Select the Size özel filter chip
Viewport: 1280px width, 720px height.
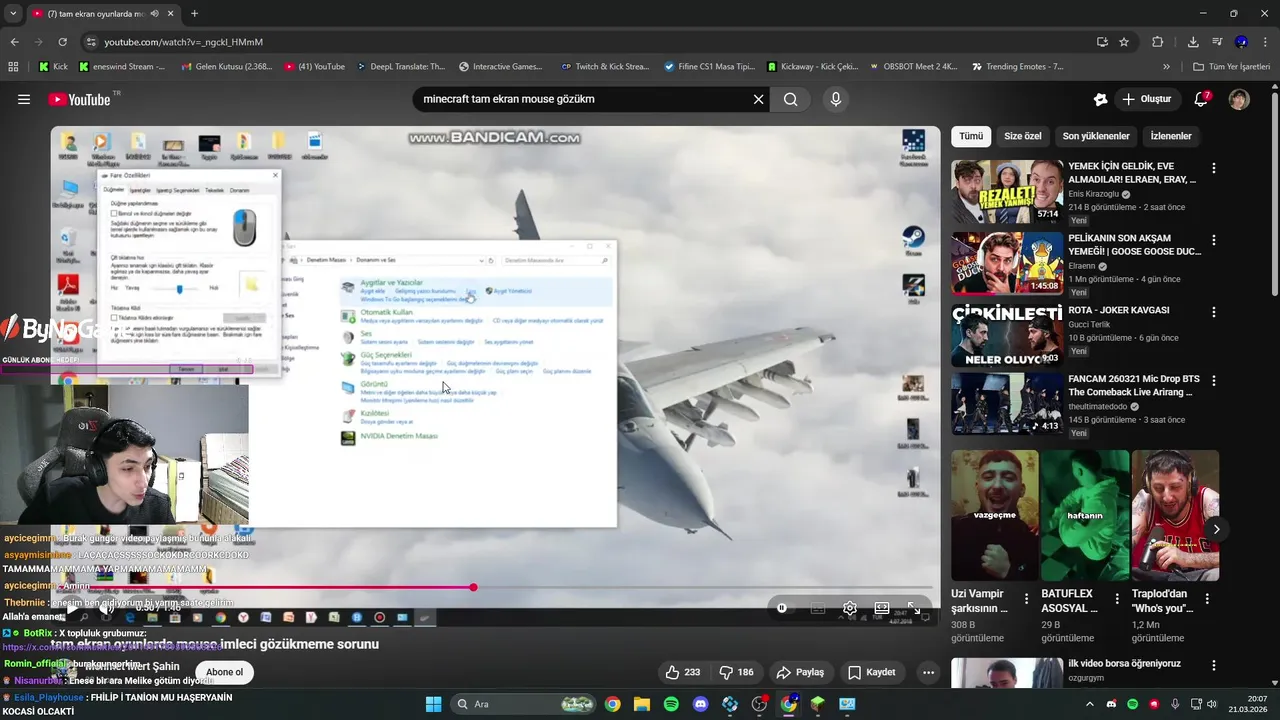[x=1023, y=136]
